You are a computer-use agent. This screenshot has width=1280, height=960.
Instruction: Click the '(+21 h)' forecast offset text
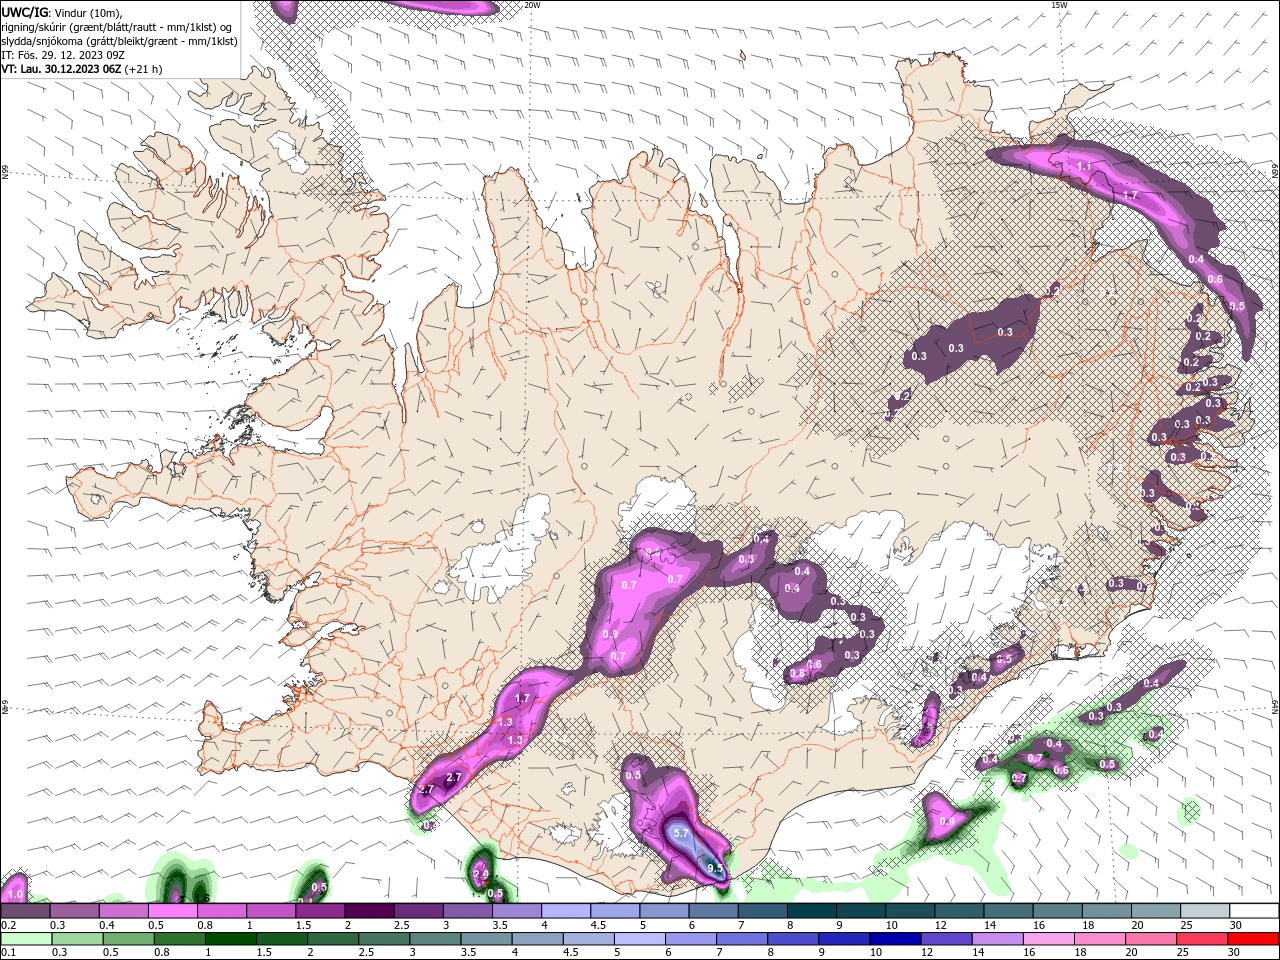point(144,69)
